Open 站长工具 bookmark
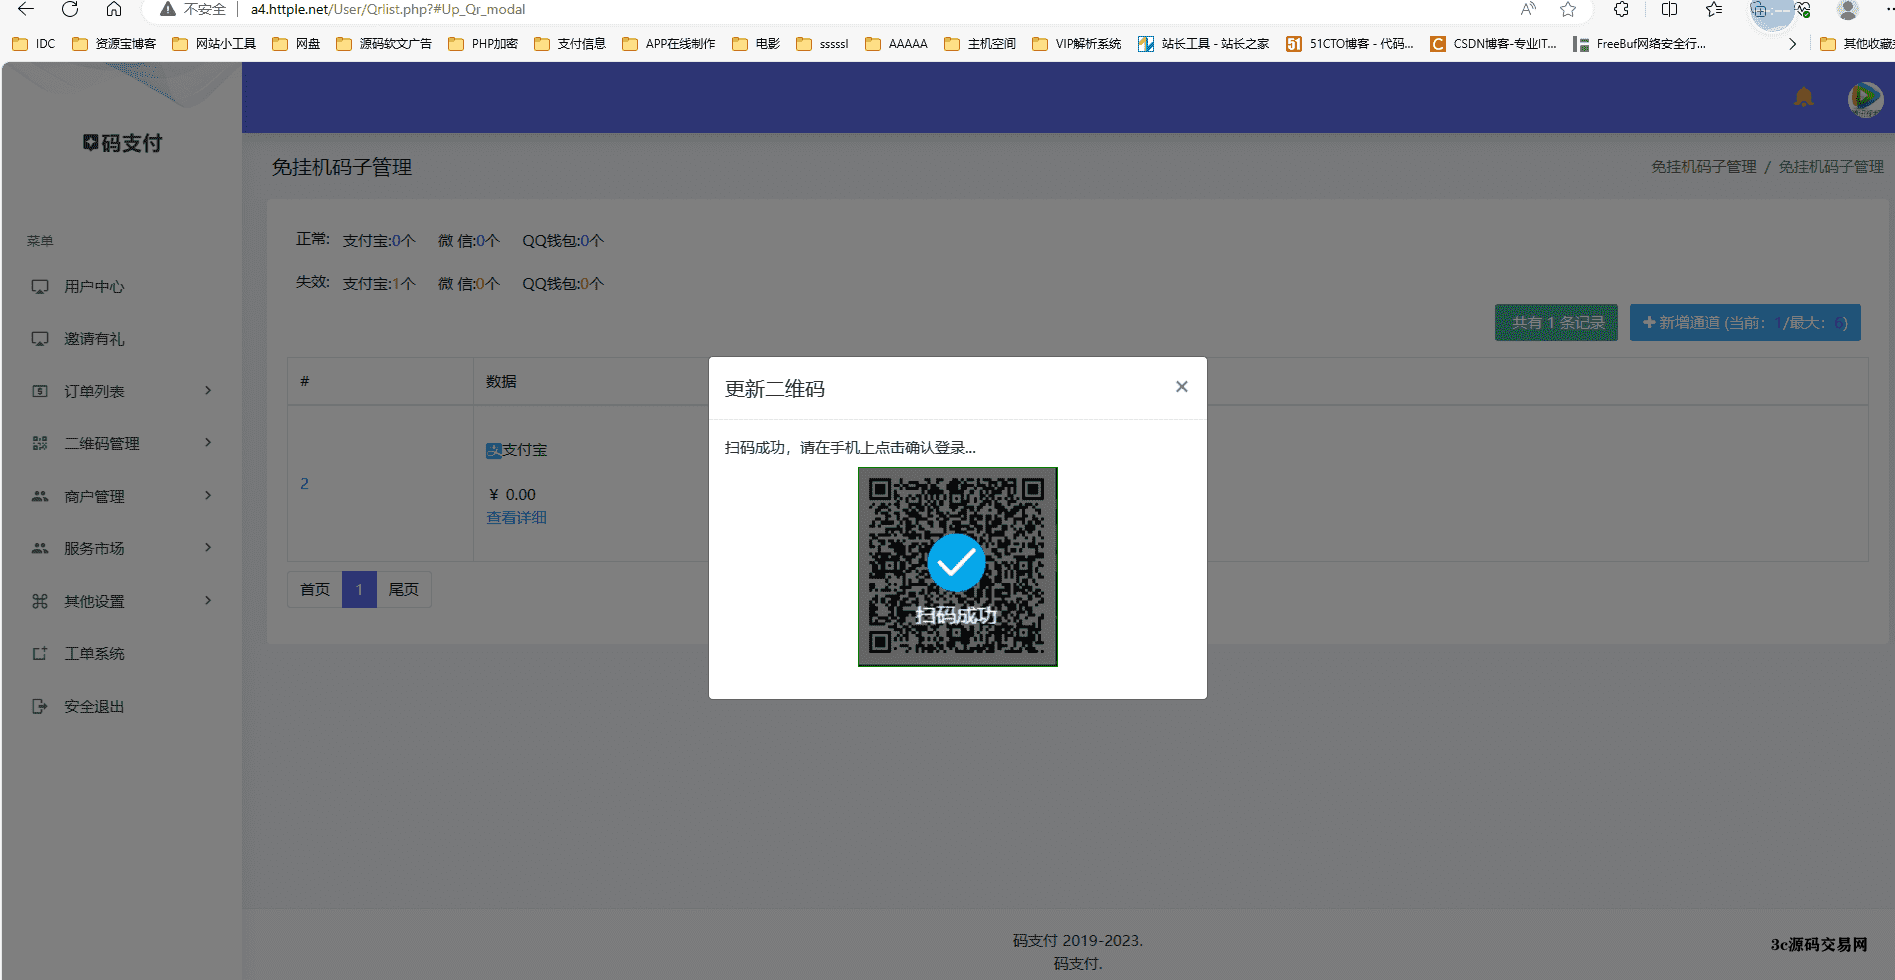The height and width of the screenshot is (980, 1895). tap(1204, 44)
